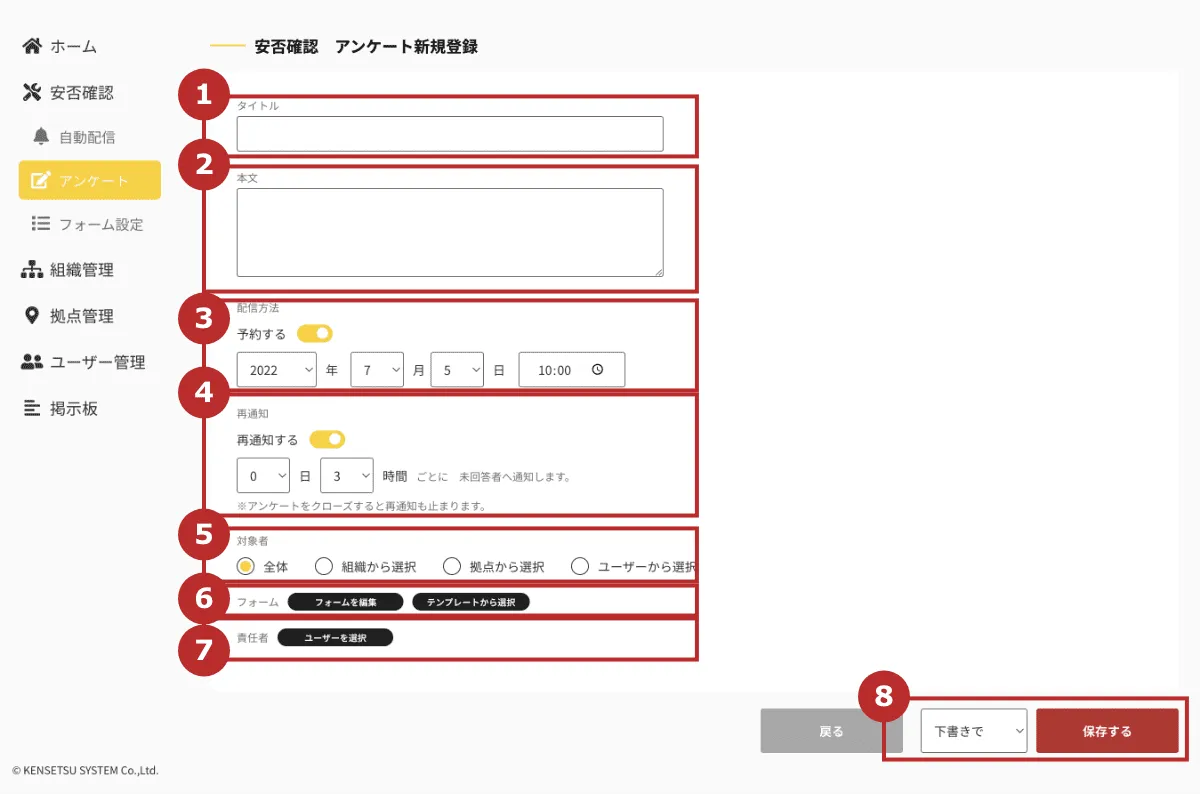Select the 安否確認 wrench icon
The image size is (1200, 794).
[x=33, y=92]
